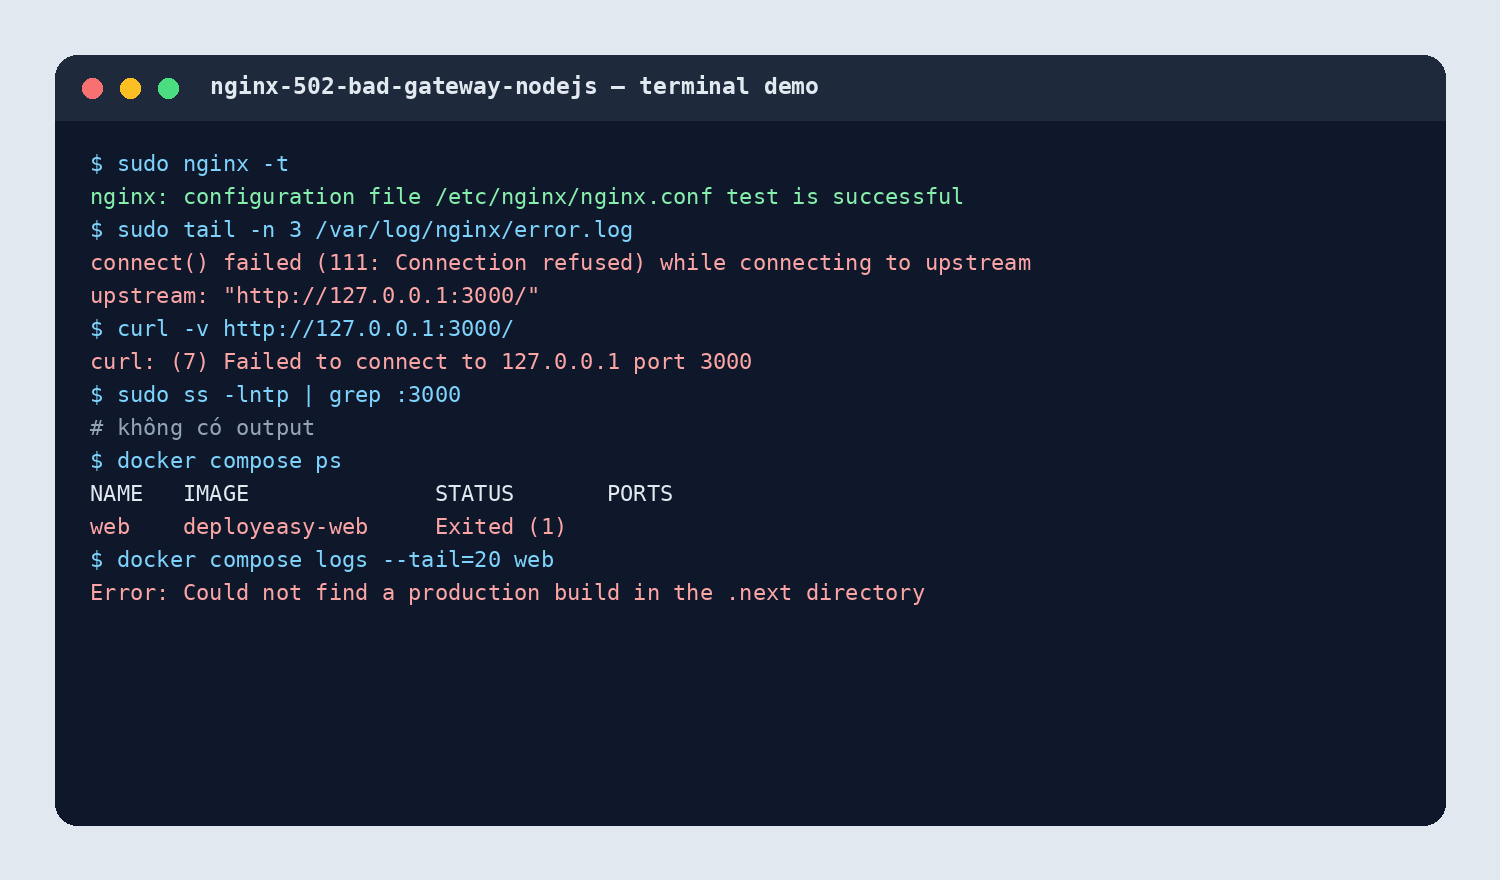Click the configuration test is successful output
Screen dimensions: 1500x880
(x=527, y=197)
